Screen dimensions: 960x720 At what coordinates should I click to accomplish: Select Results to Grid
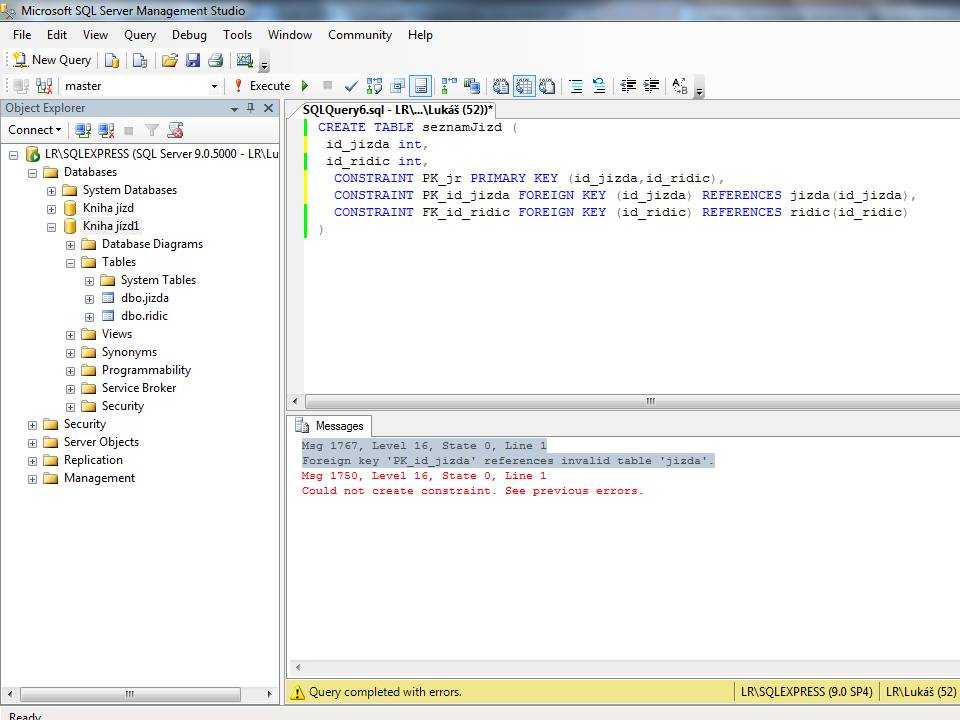coord(524,86)
